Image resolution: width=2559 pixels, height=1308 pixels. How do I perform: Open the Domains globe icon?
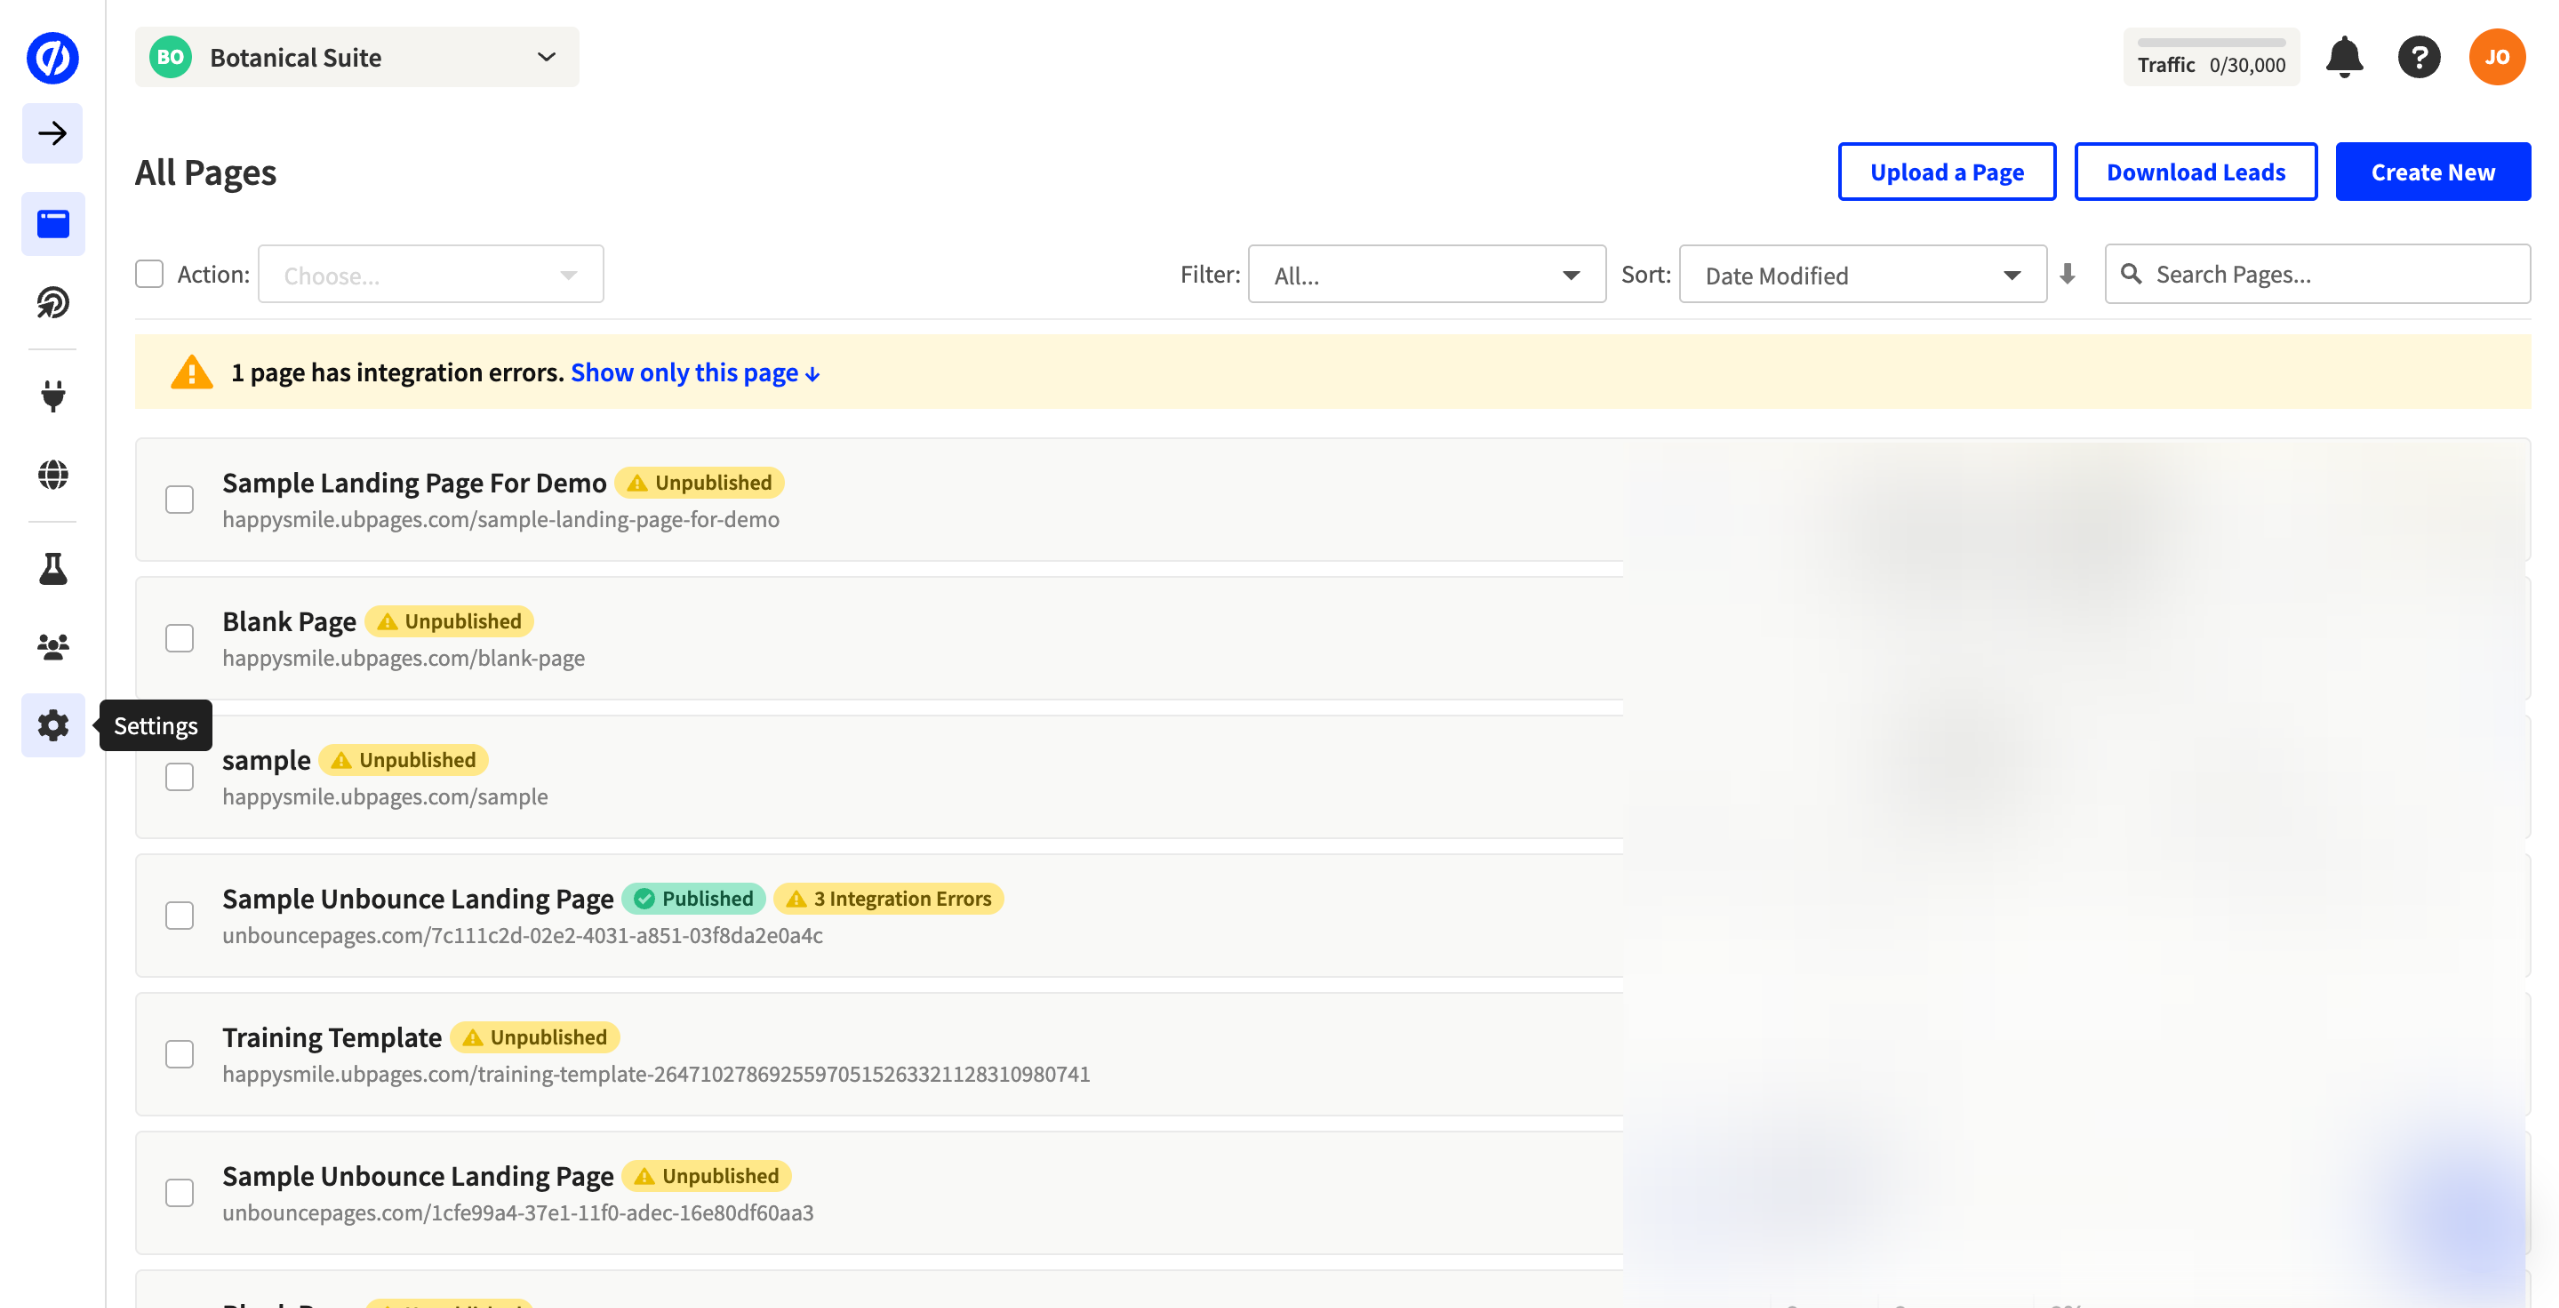pos(53,474)
